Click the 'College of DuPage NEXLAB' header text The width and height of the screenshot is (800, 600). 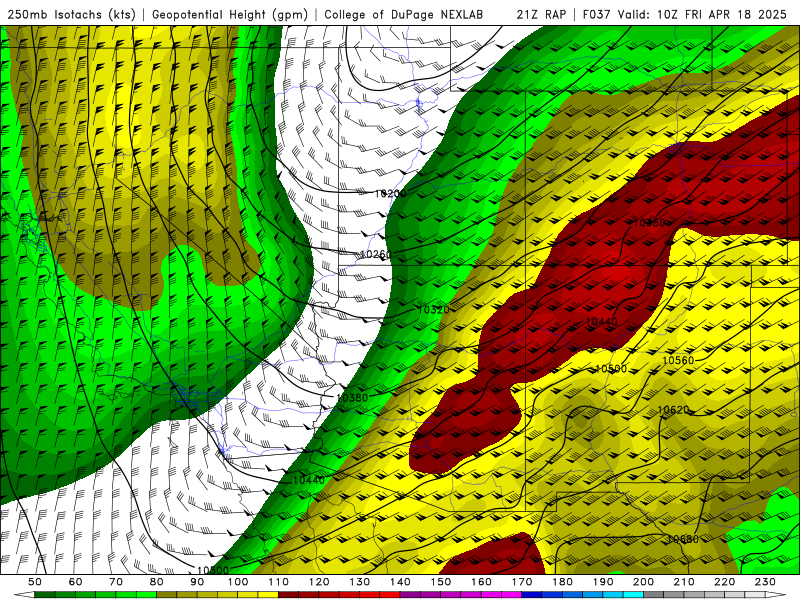(x=404, y=14)
